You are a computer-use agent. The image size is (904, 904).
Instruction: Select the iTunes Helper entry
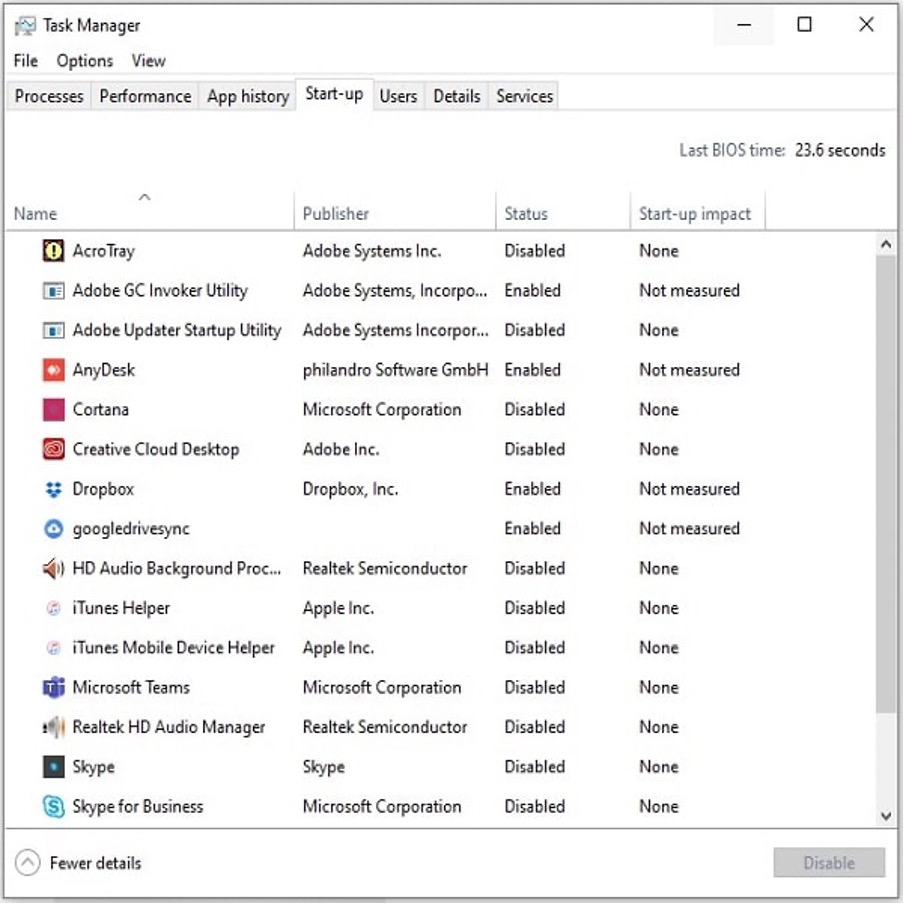121,608
